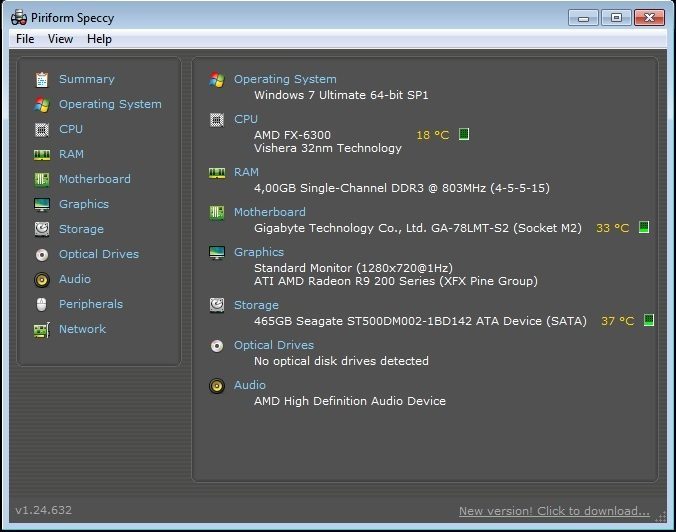Click the Motherboard icon in sidebar
676x532 pixels.
pyautogui.click(x=42, y=179)
